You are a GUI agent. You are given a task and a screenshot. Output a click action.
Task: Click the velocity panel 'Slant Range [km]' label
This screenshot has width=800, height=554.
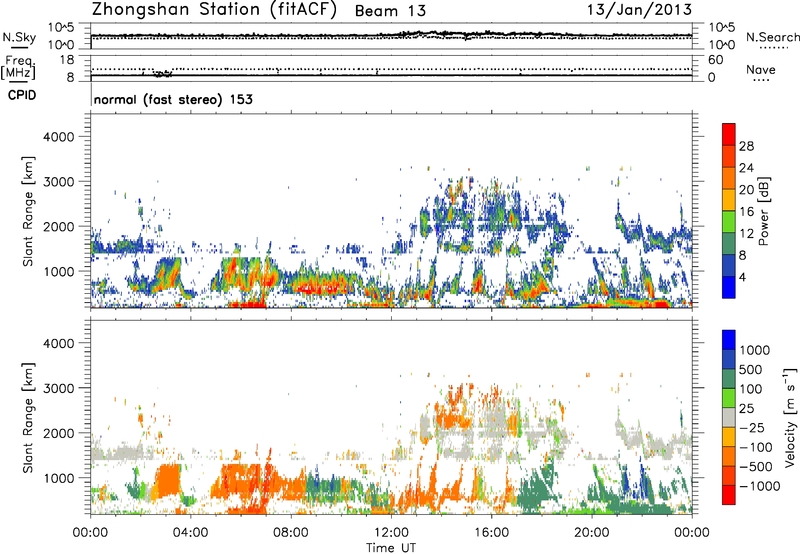tap(28, 418)
